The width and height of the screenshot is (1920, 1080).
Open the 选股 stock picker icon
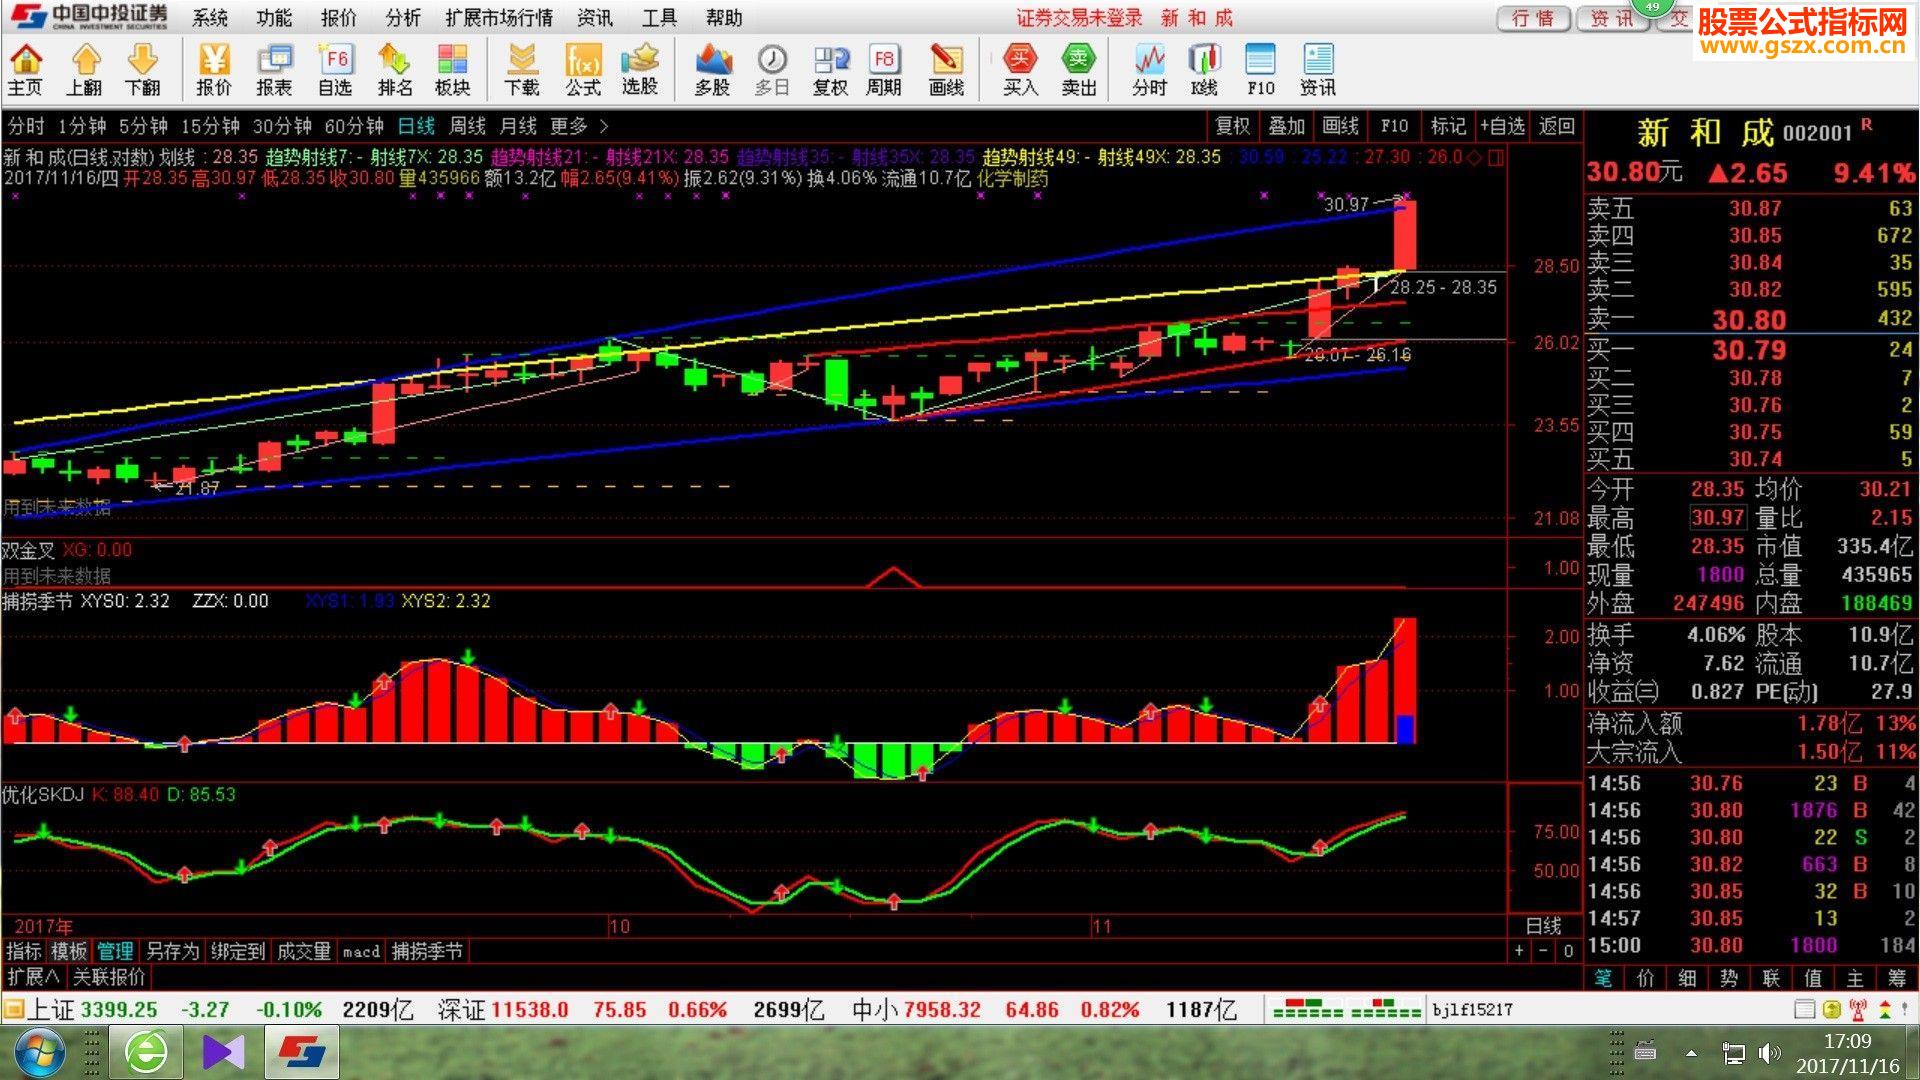click(x=640, y=70)
